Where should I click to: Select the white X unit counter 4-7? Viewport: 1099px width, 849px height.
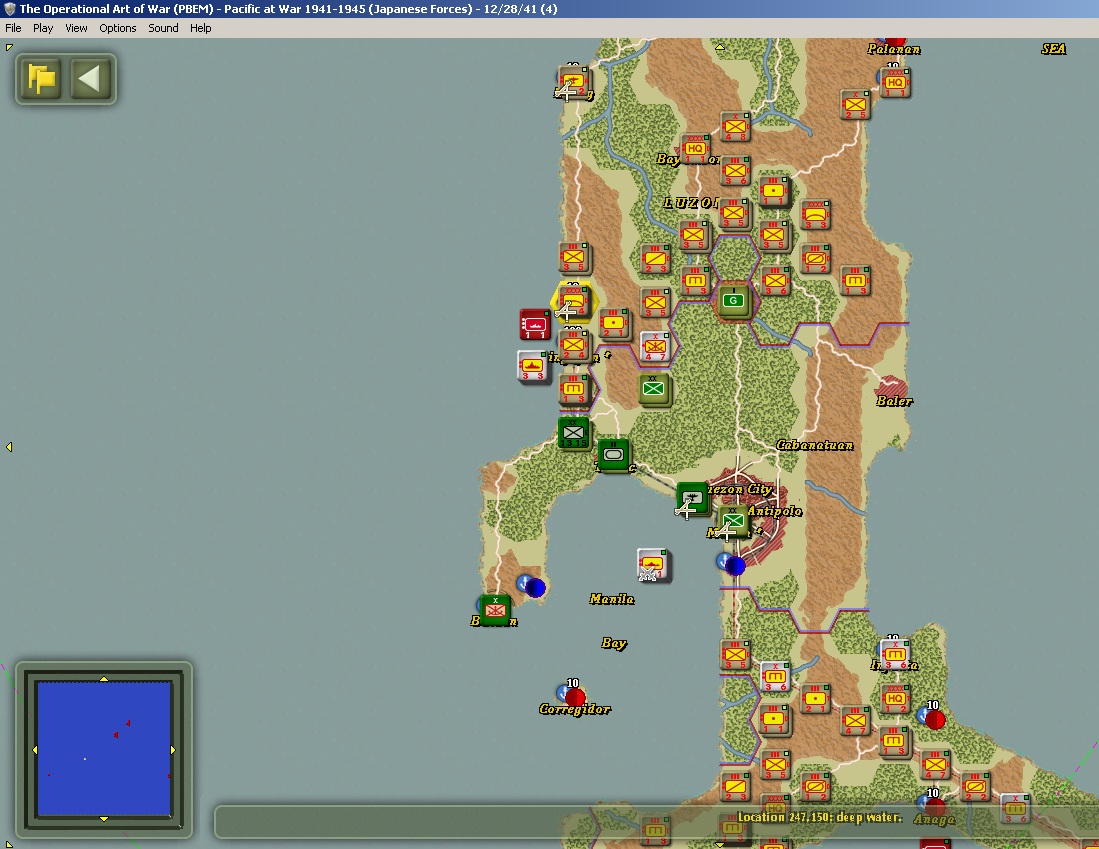click(x=655, y=346)
